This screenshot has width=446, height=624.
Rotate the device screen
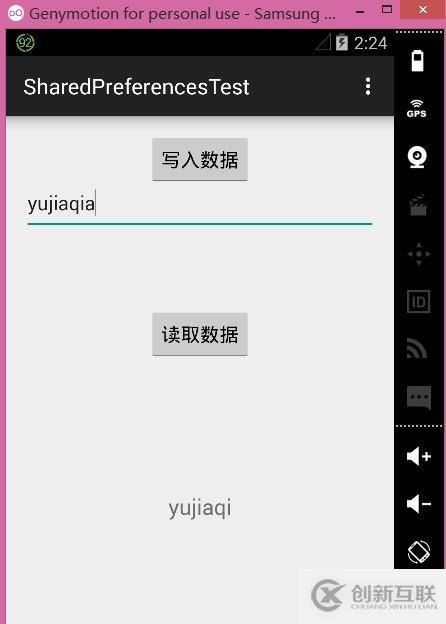419,552
